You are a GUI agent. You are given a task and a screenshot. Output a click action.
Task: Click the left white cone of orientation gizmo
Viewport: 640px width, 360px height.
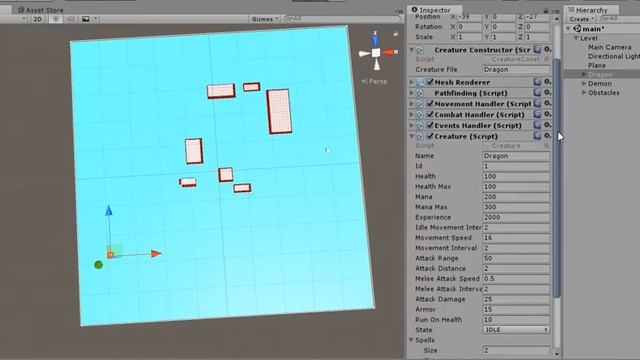coord(364,53)
